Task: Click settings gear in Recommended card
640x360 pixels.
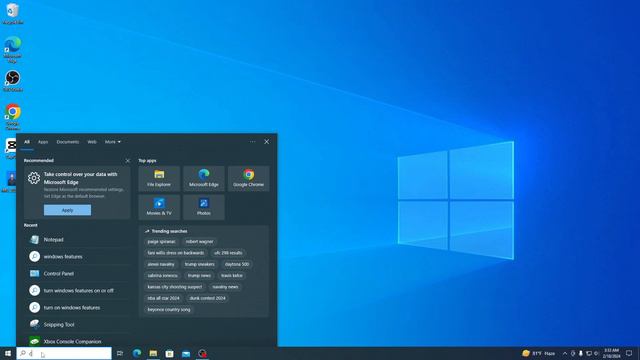Action: tap(34, 178)
